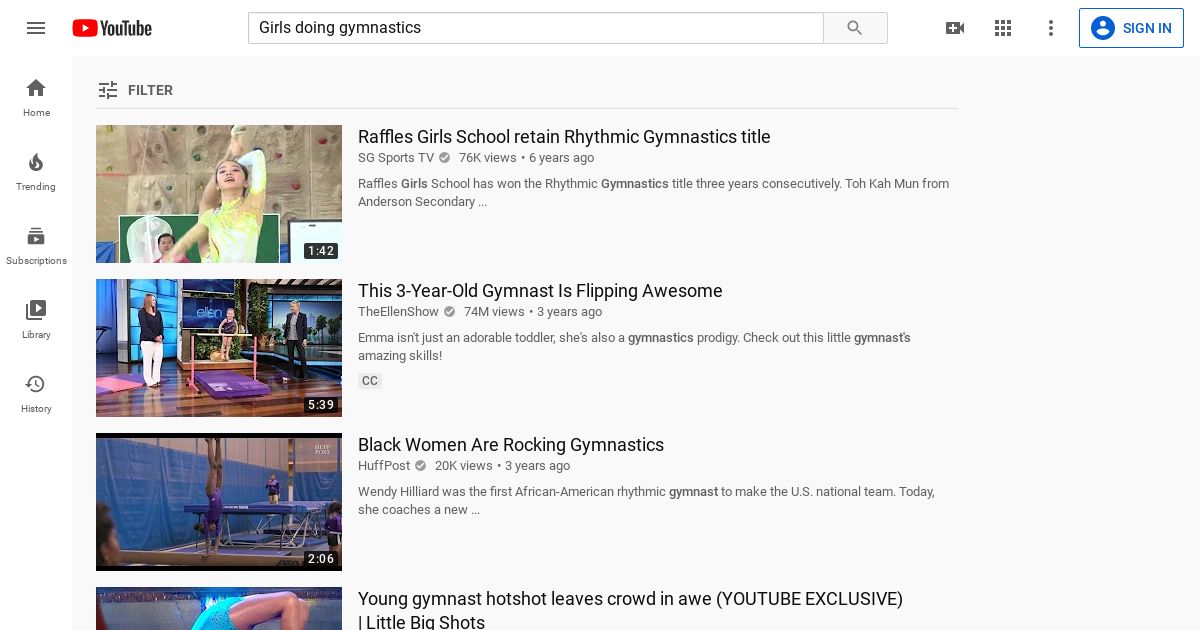Visit the HuffPost channel
This screenshot has width=1200, height=630.
pyautogui.click(x=384, y=466)
